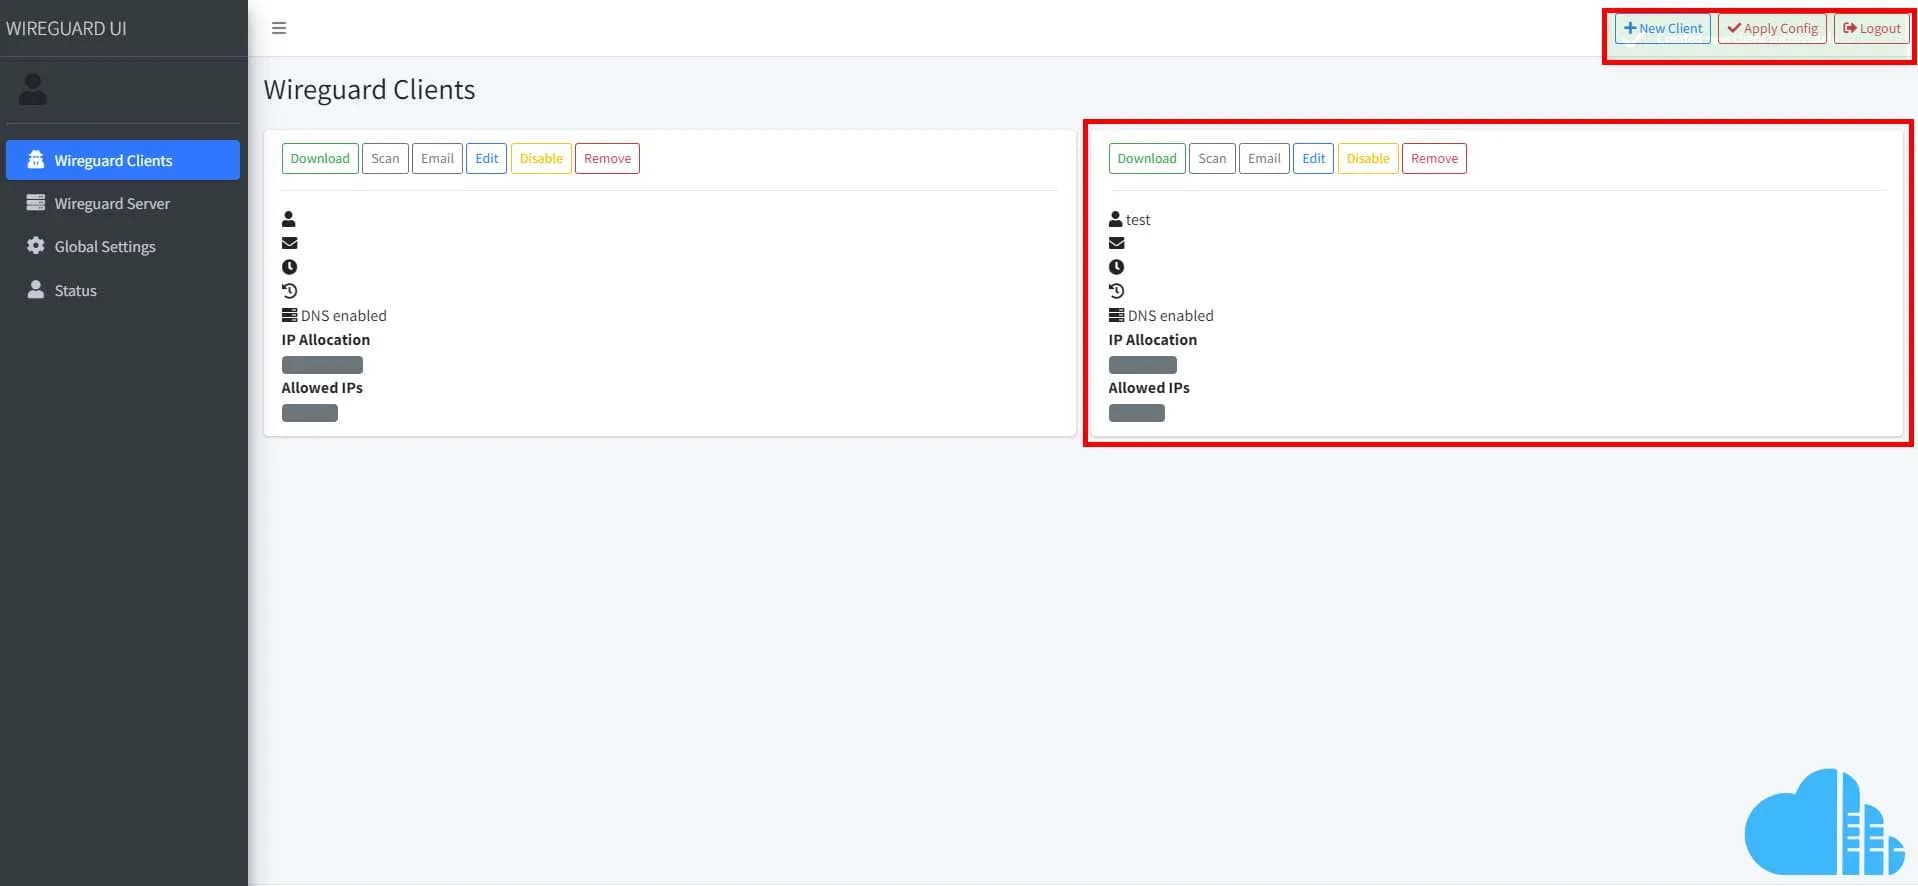Scan QR code for the unnamed first client
This screenshot has width=1918, height=886.
coord(385,158)
